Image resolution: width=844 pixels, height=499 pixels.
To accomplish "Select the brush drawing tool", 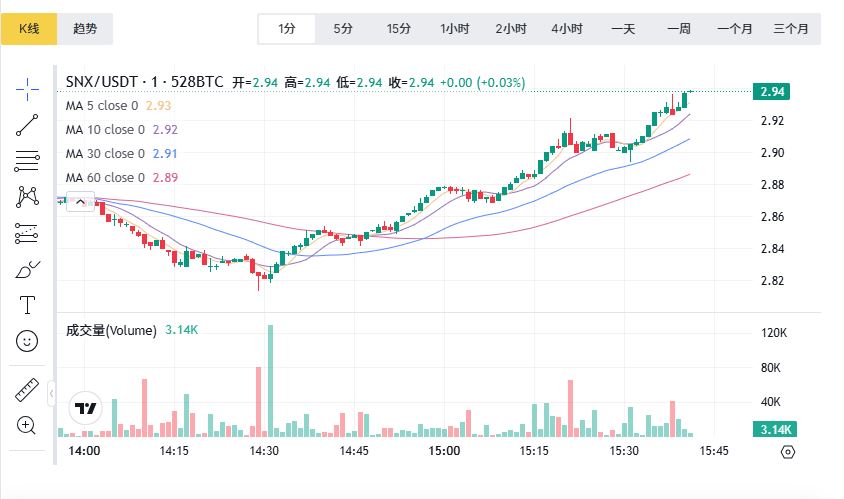I will tap(27, 269).
